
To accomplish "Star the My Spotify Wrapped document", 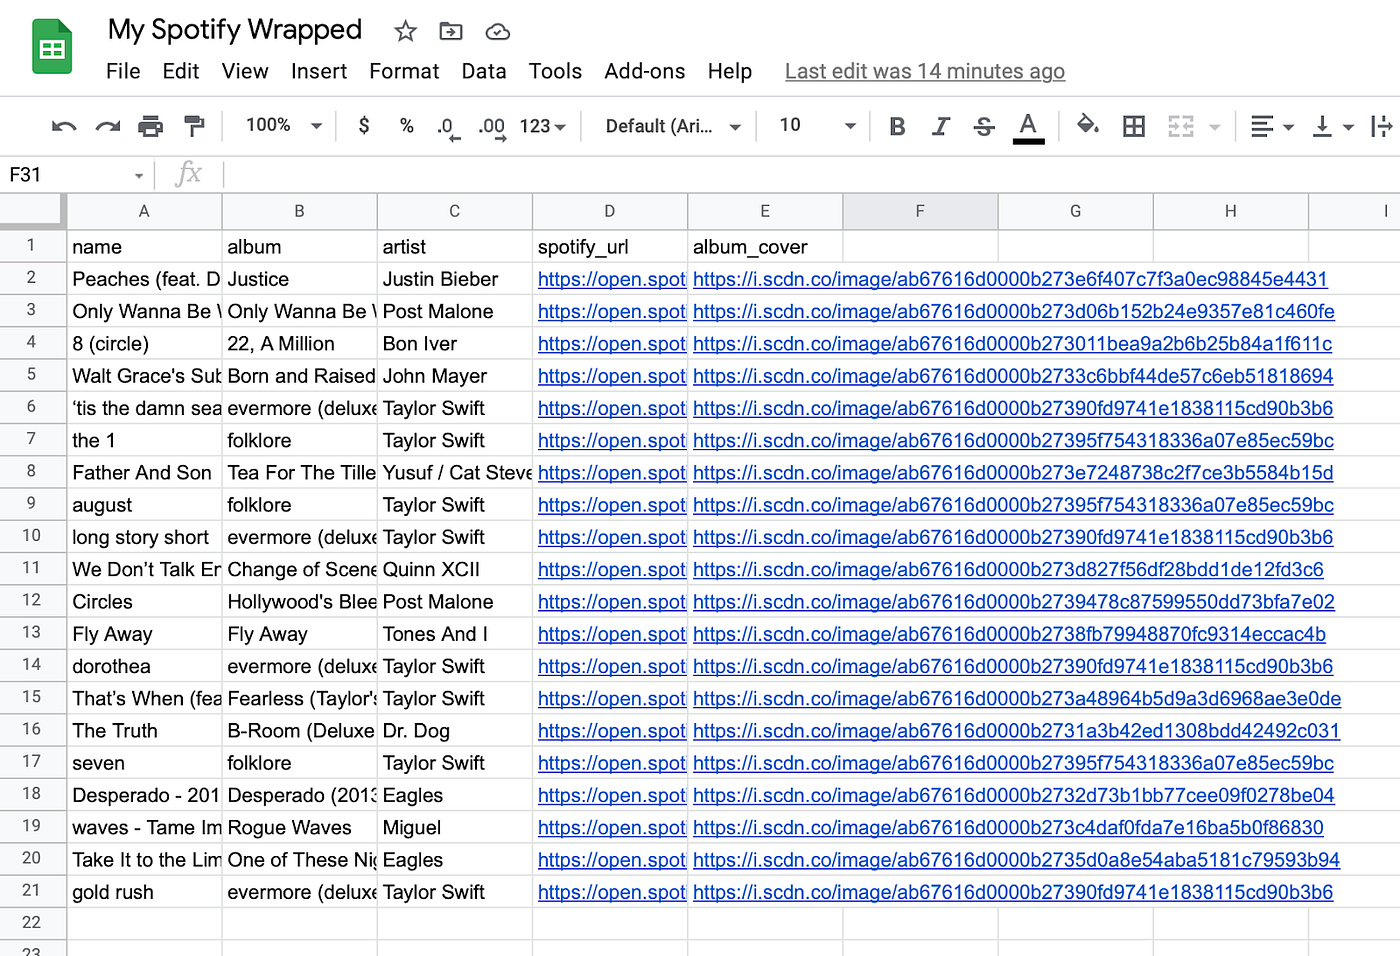I will pos(405,31).
